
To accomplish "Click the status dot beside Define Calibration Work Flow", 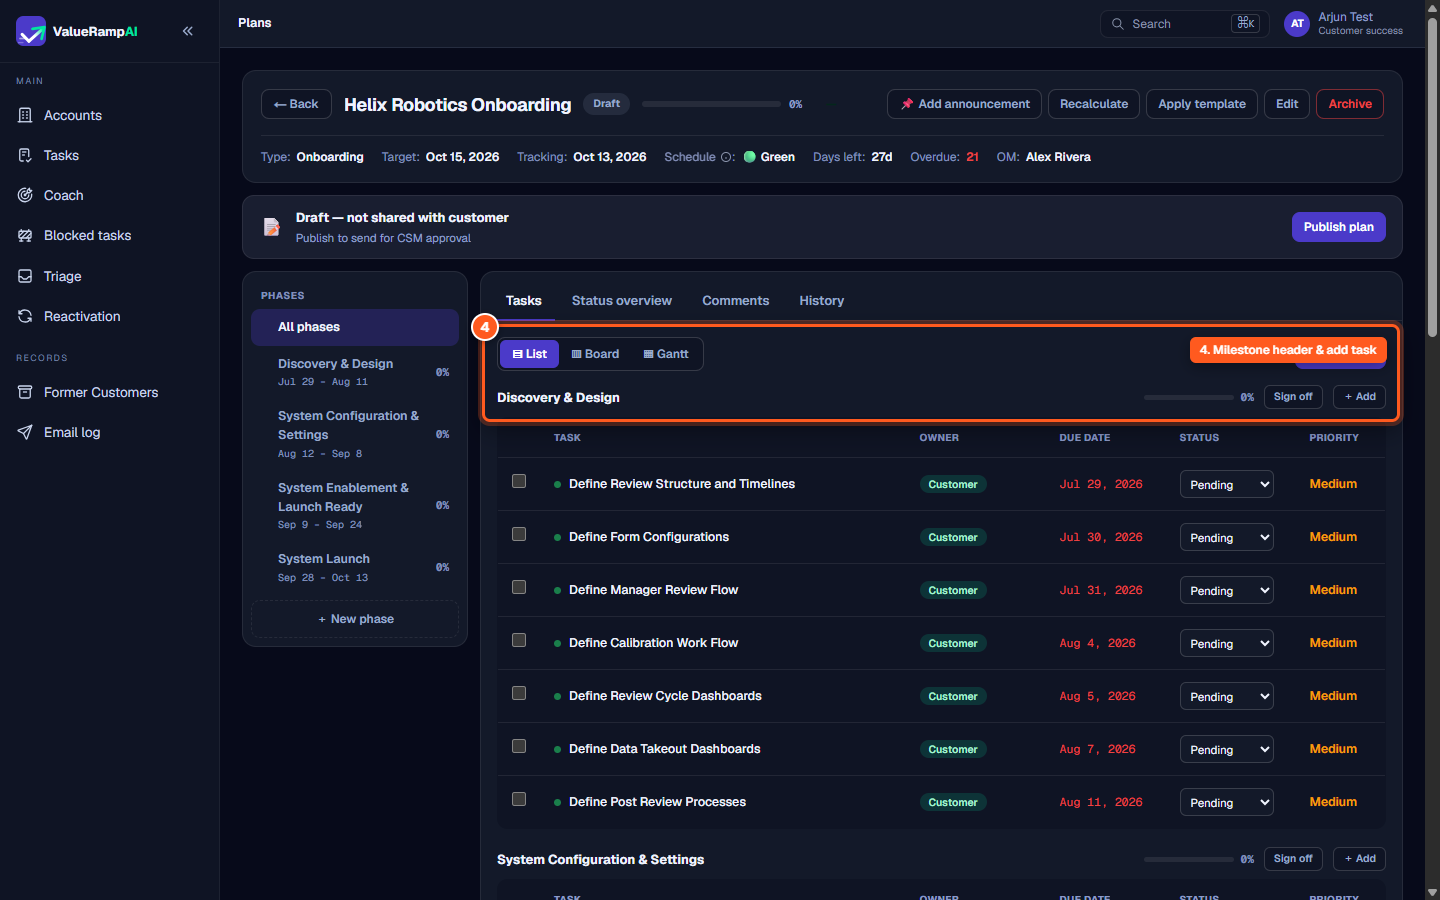I will coord(557,643).
